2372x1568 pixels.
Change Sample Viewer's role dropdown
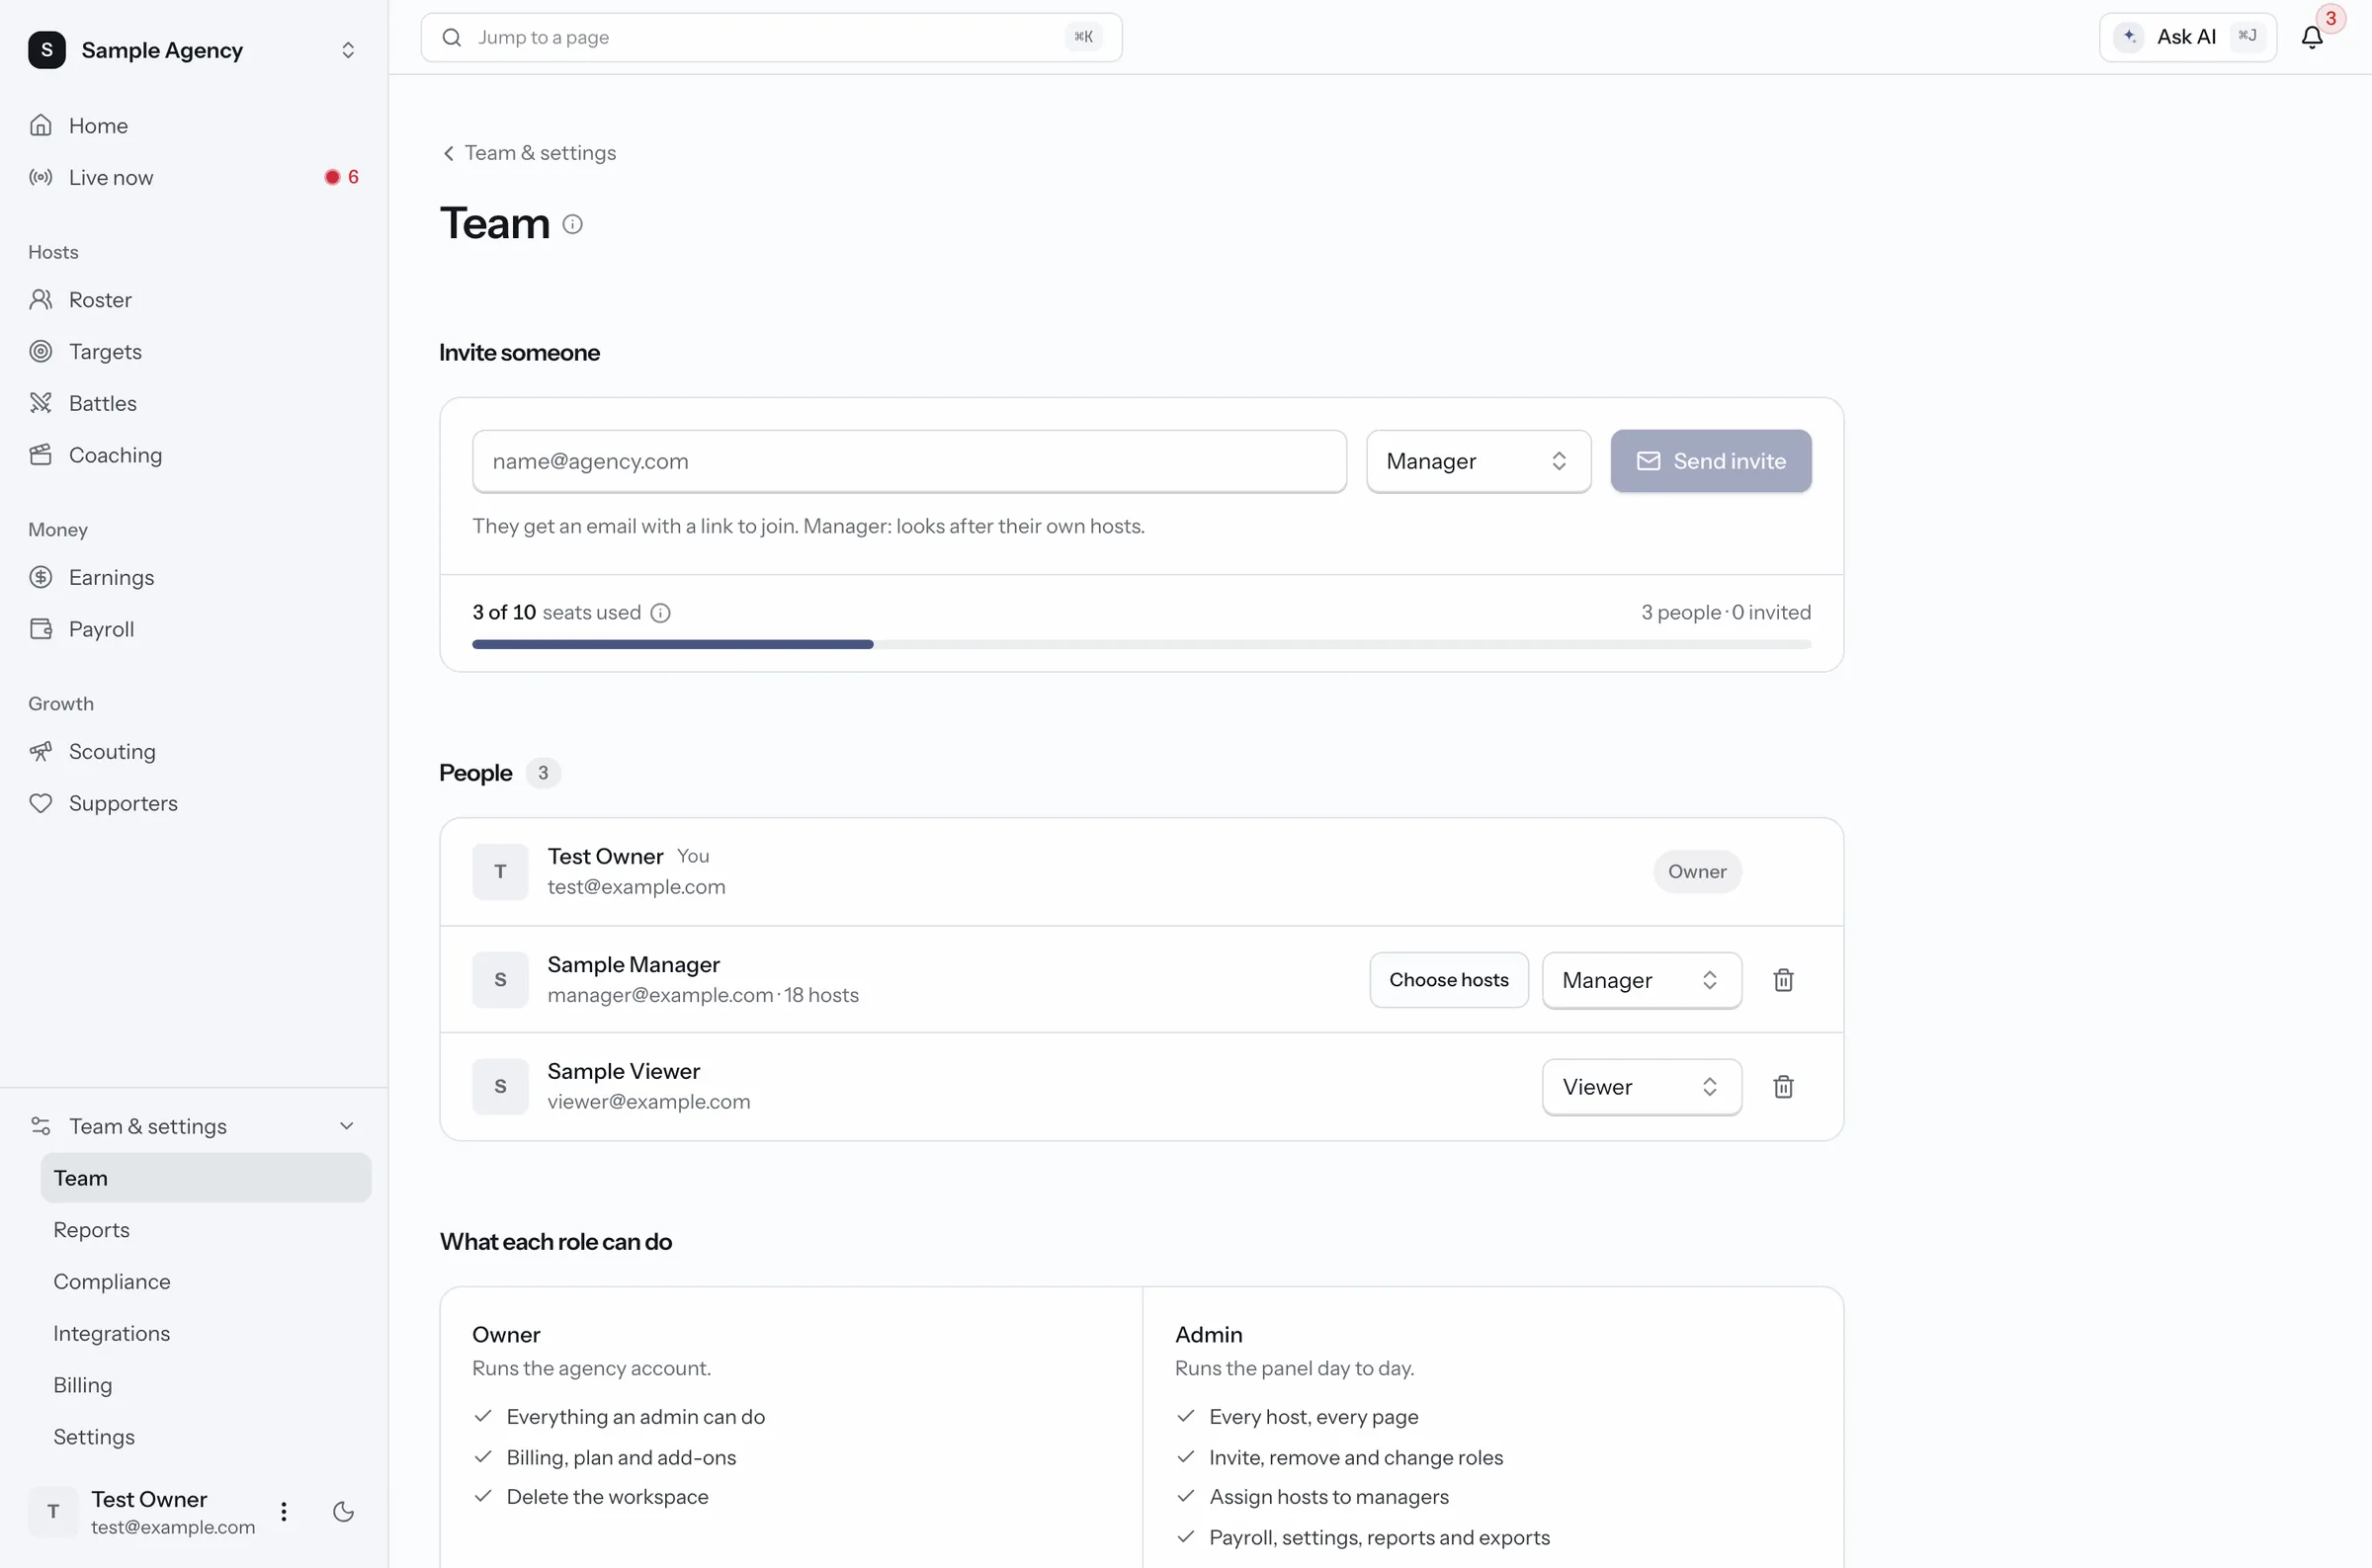point(1641,1088)
